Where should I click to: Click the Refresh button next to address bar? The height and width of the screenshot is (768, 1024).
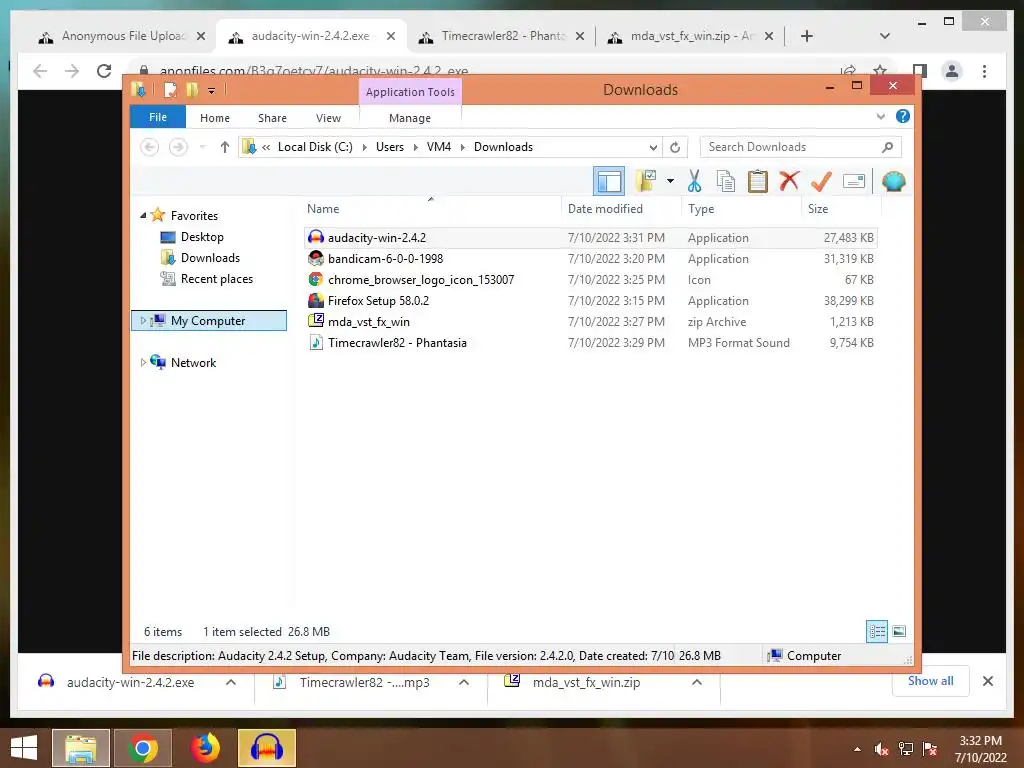pyautogui.click(x=675, y=147)
